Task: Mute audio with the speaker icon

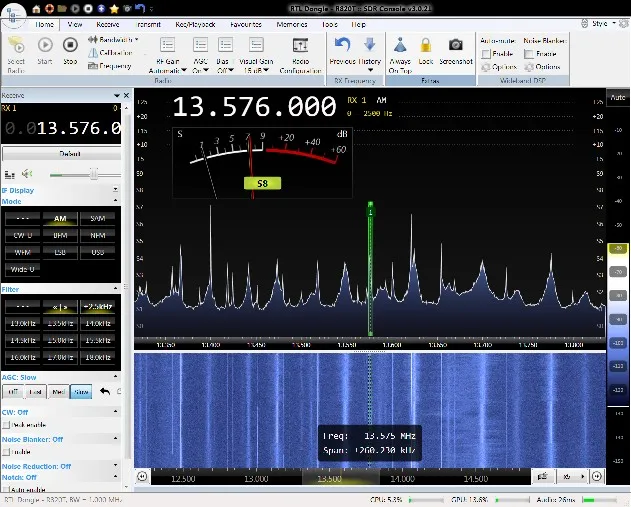Action: (25, 173)
